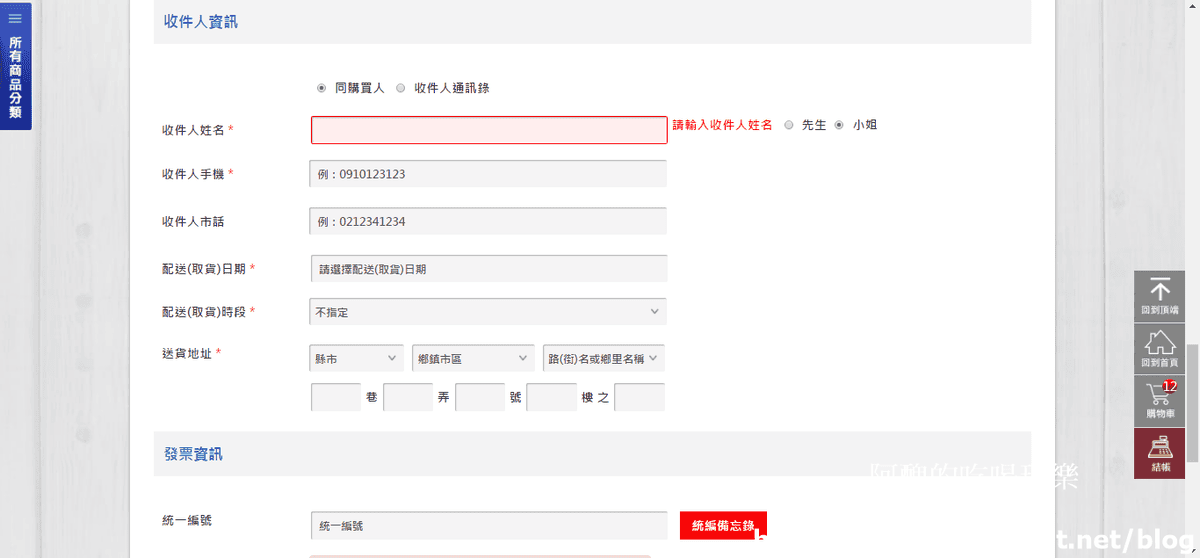Click the 回到頂端 arrow icon
This screenshot has height=558, width=1200.
click(1160, 290)
